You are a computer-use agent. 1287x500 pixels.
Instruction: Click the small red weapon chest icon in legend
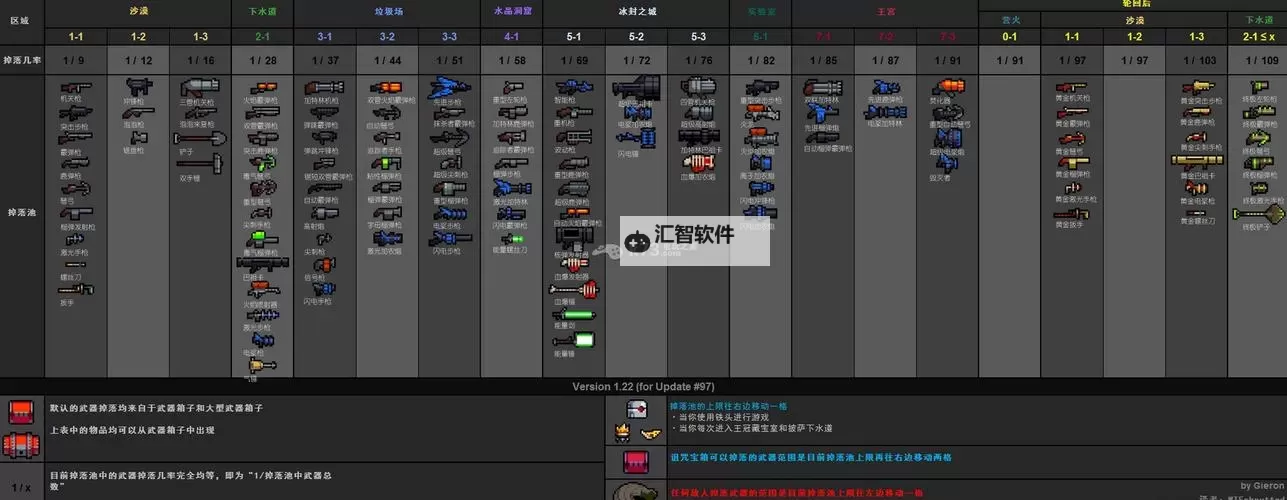[x=21, y=411]
